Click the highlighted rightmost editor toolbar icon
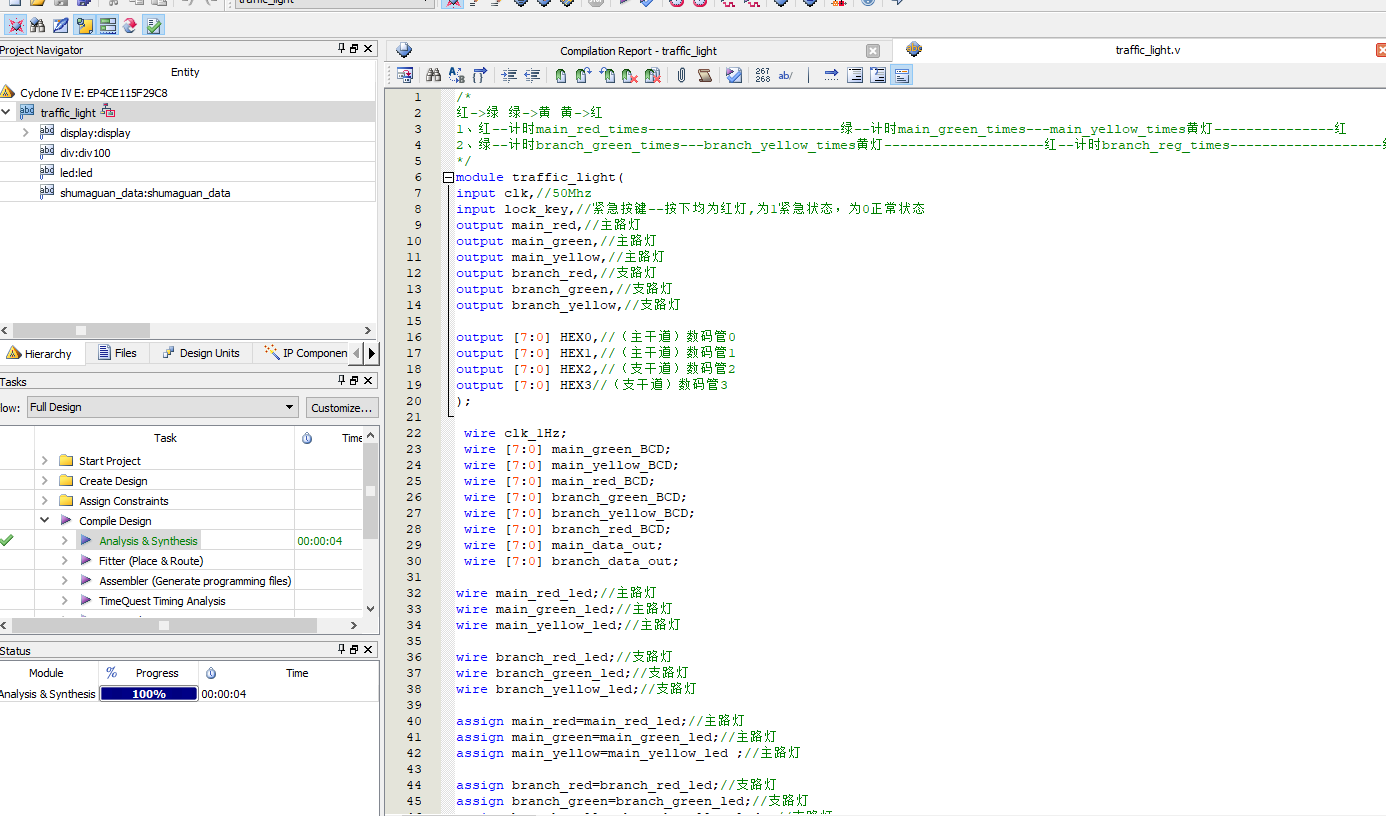1386x816 pixels. (901, 75)
